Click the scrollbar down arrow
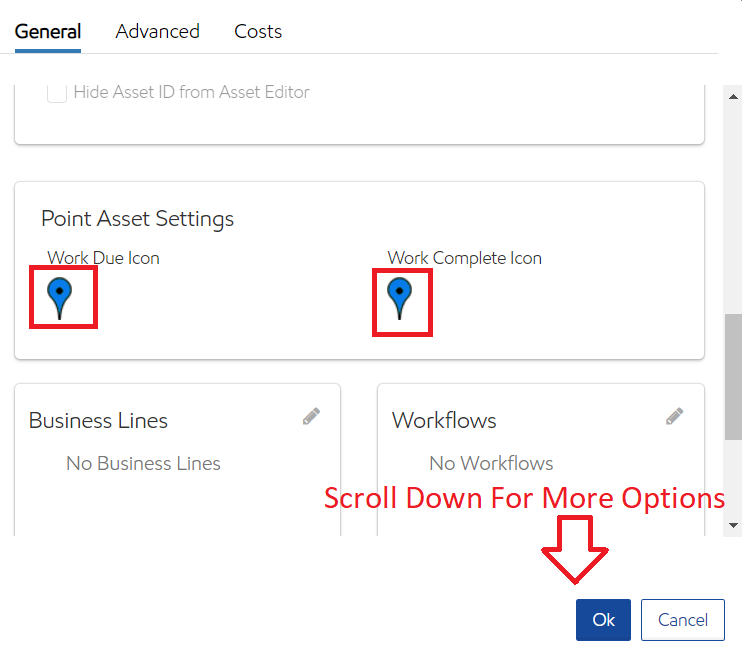The height and width of the screenshot is (656, 742). pyautogui.click(x=734, y=525)
